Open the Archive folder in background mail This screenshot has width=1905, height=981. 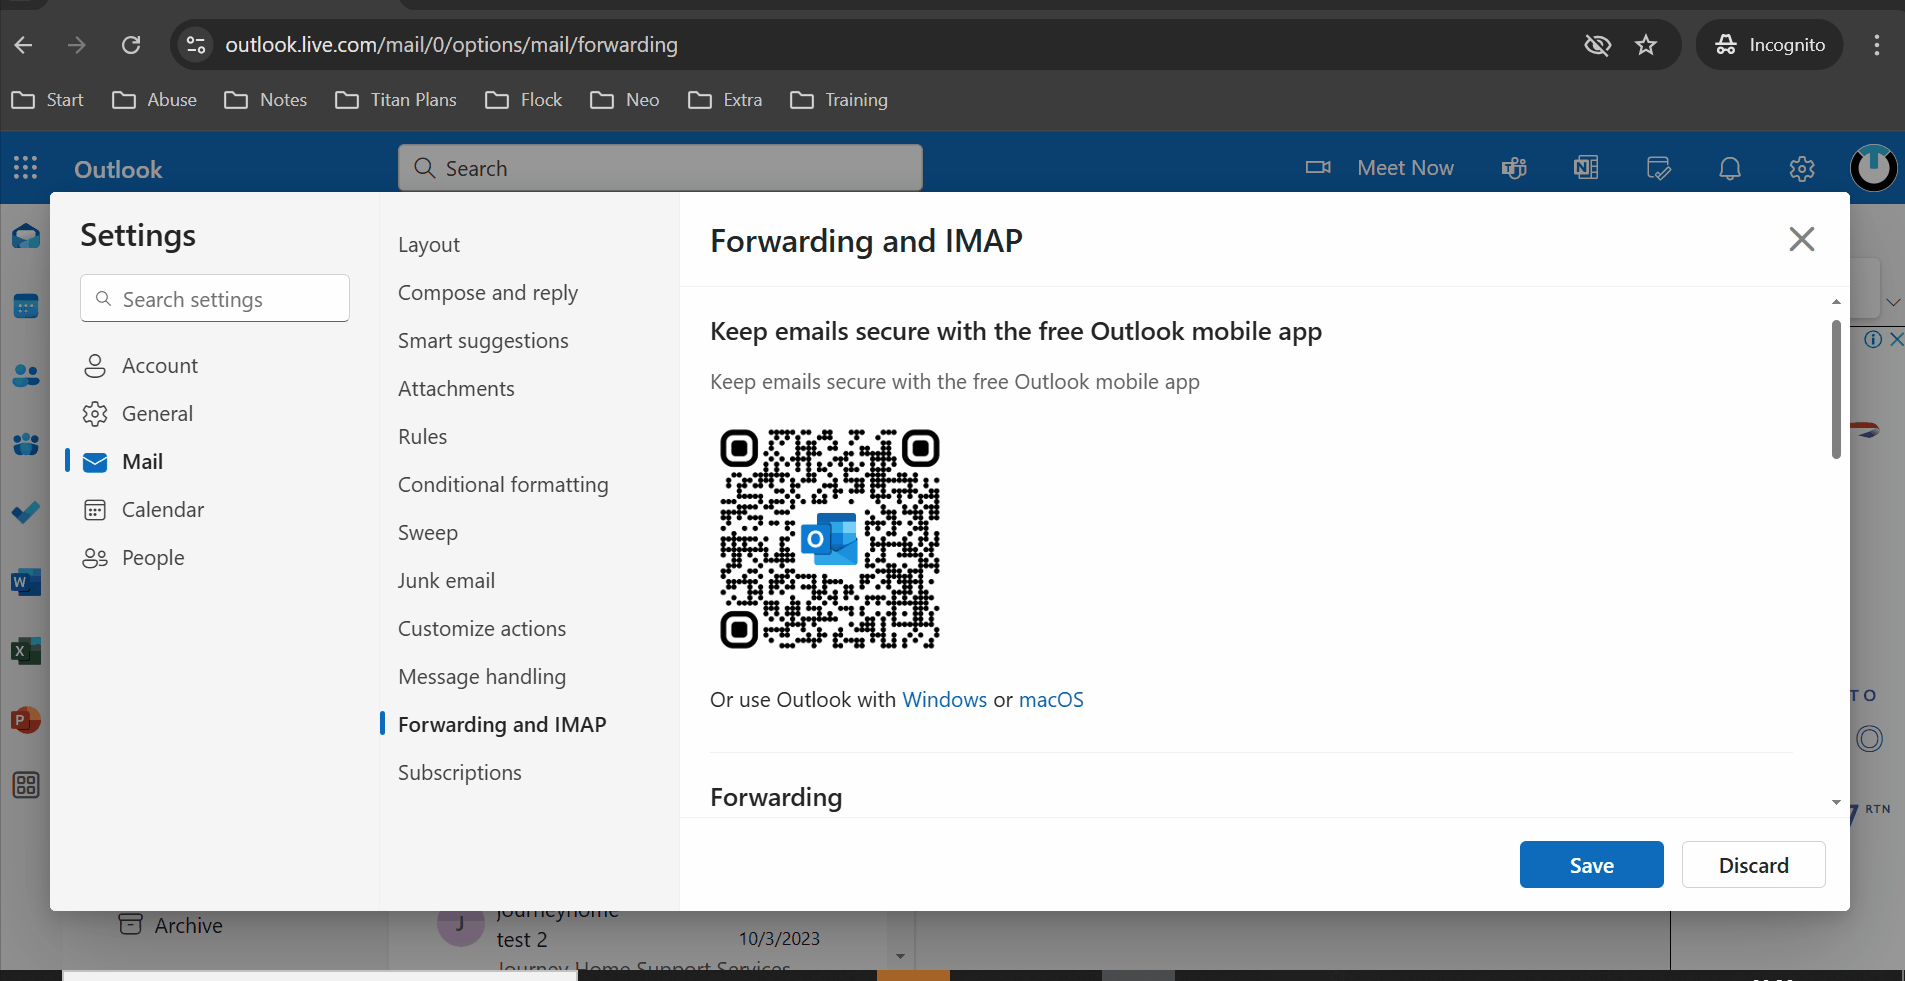171,925
